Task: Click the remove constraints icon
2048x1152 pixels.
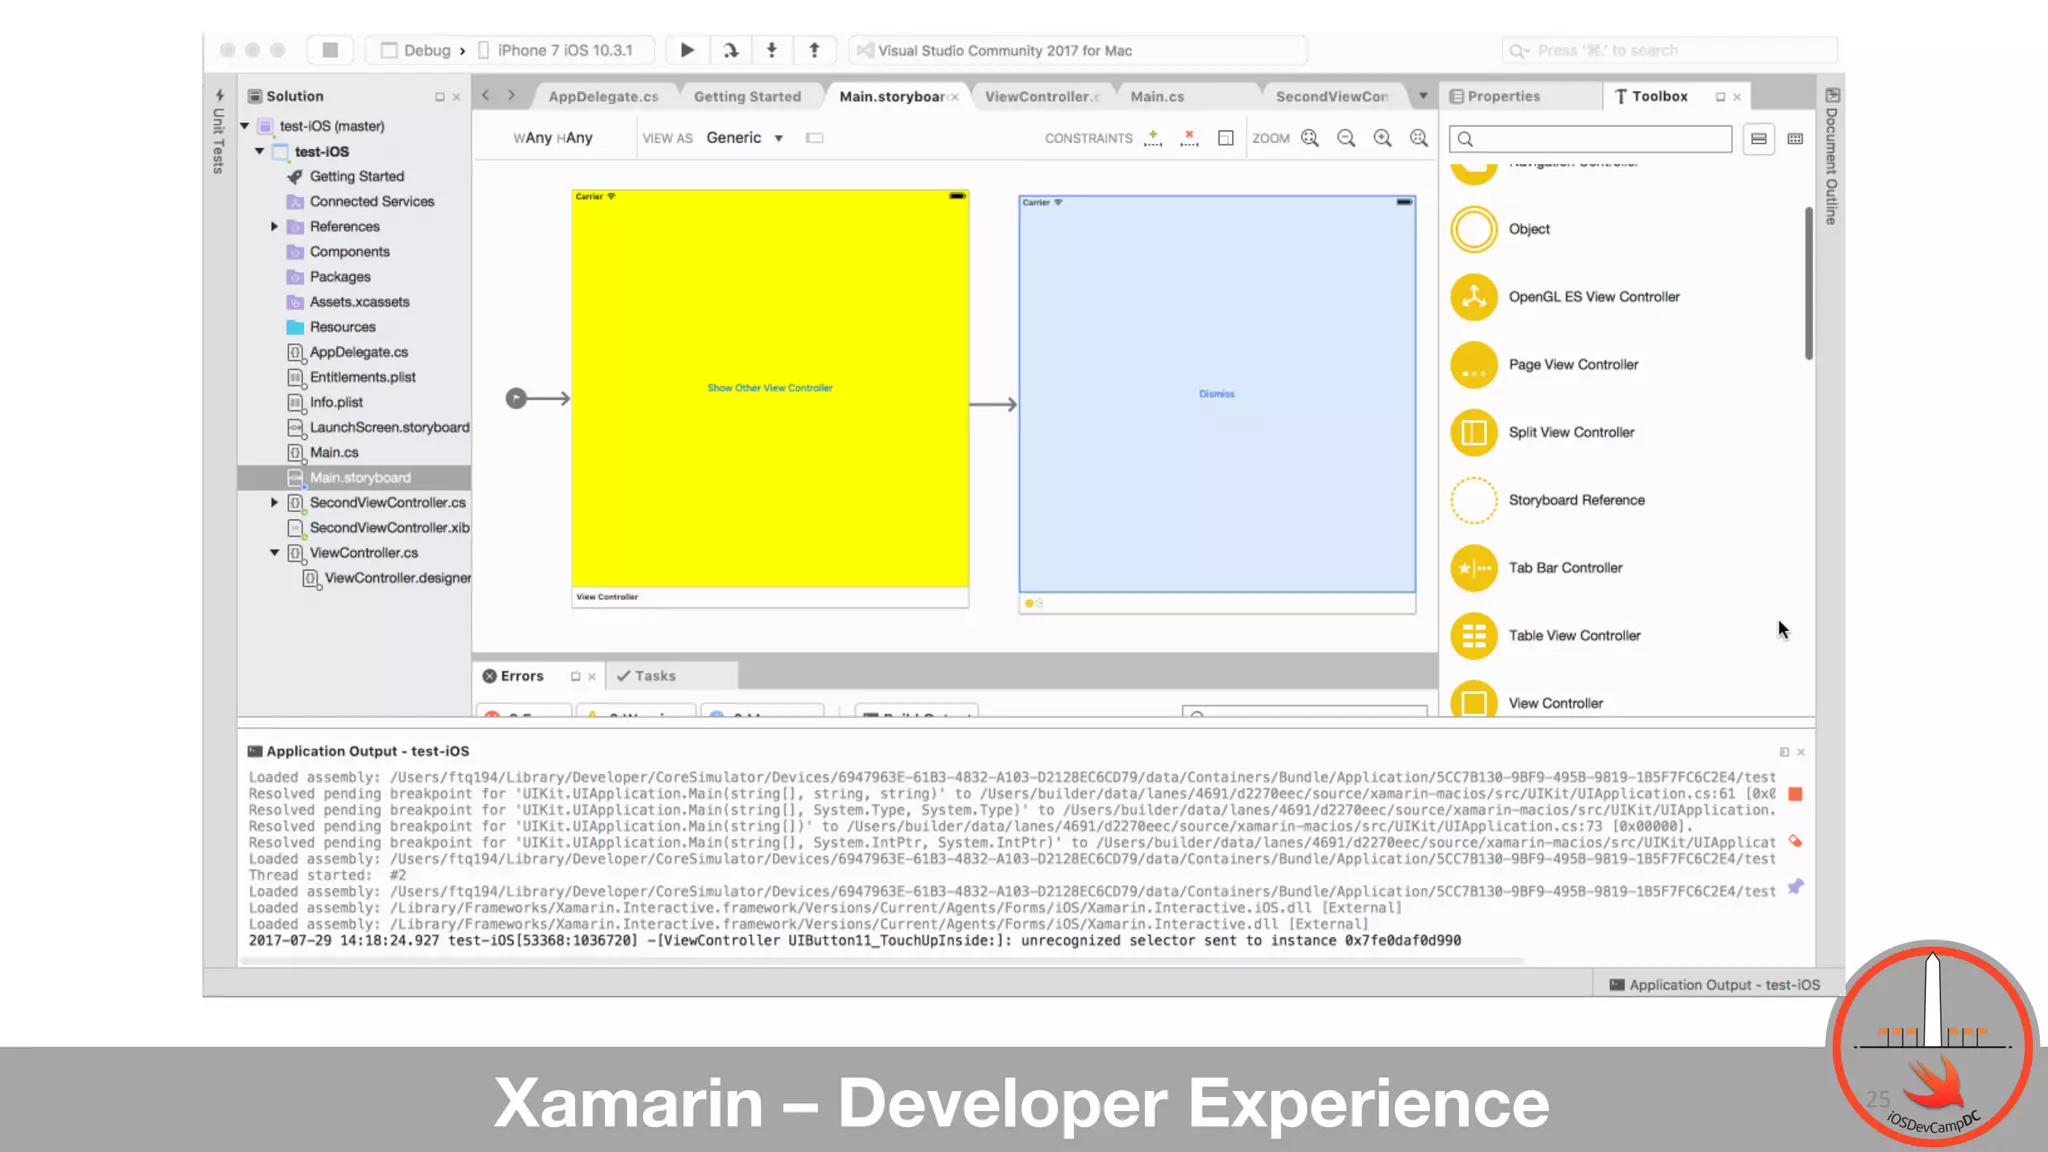Action: coord(1189,138)
